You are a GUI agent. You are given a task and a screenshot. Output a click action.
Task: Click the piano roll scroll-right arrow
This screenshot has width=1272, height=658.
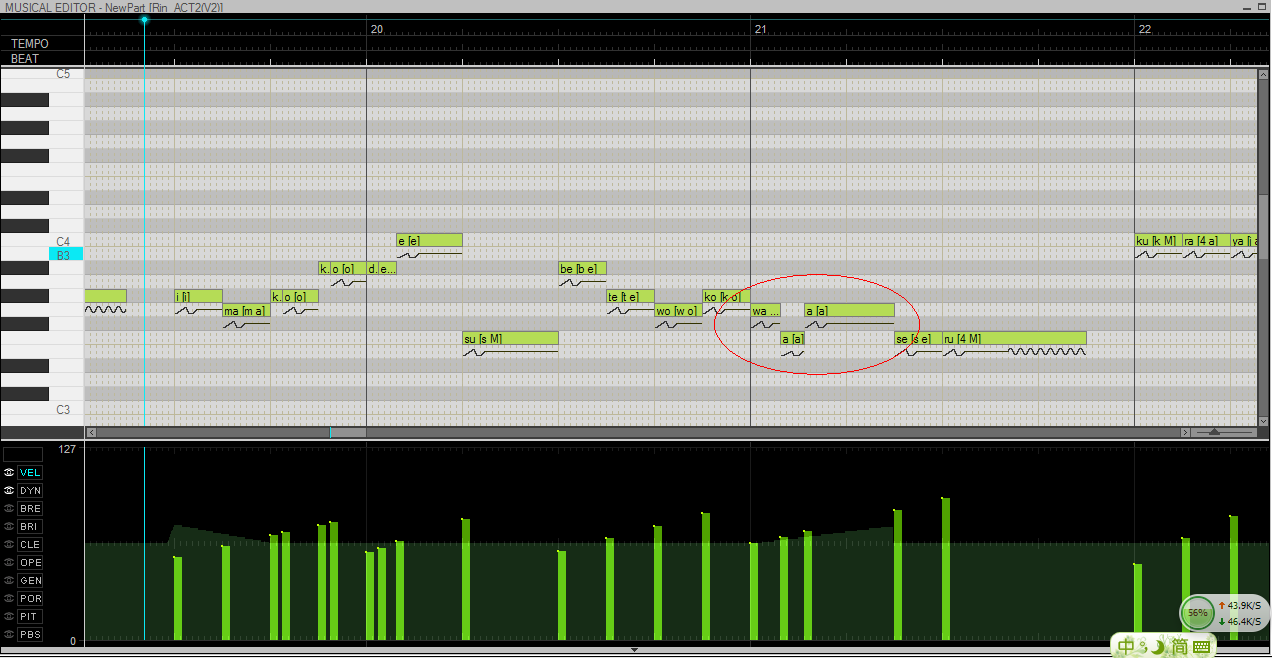(1186, 432)
